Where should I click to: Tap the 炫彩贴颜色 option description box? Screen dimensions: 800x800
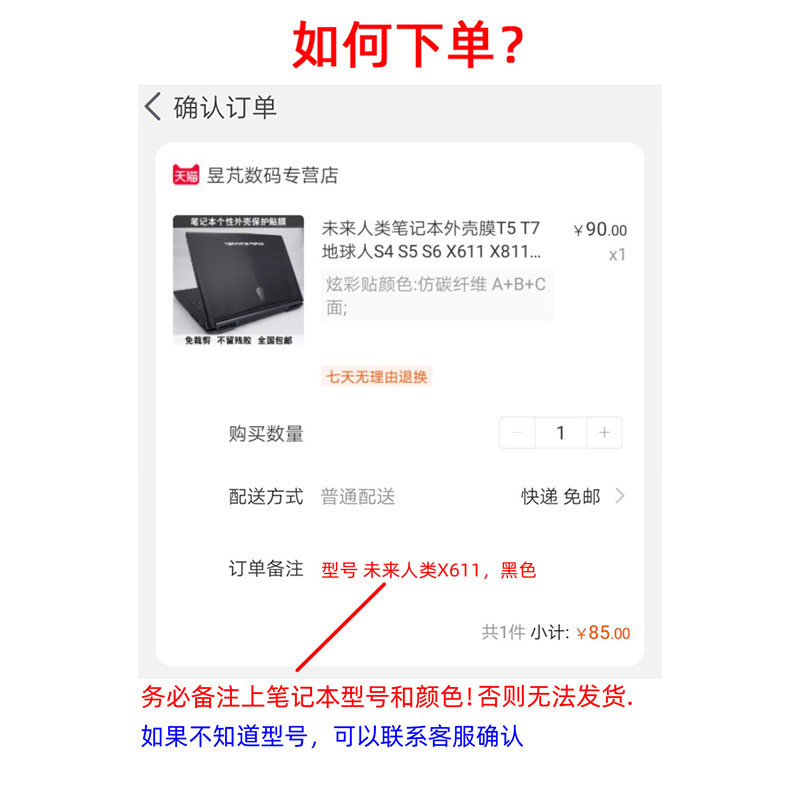coord(437,295)
